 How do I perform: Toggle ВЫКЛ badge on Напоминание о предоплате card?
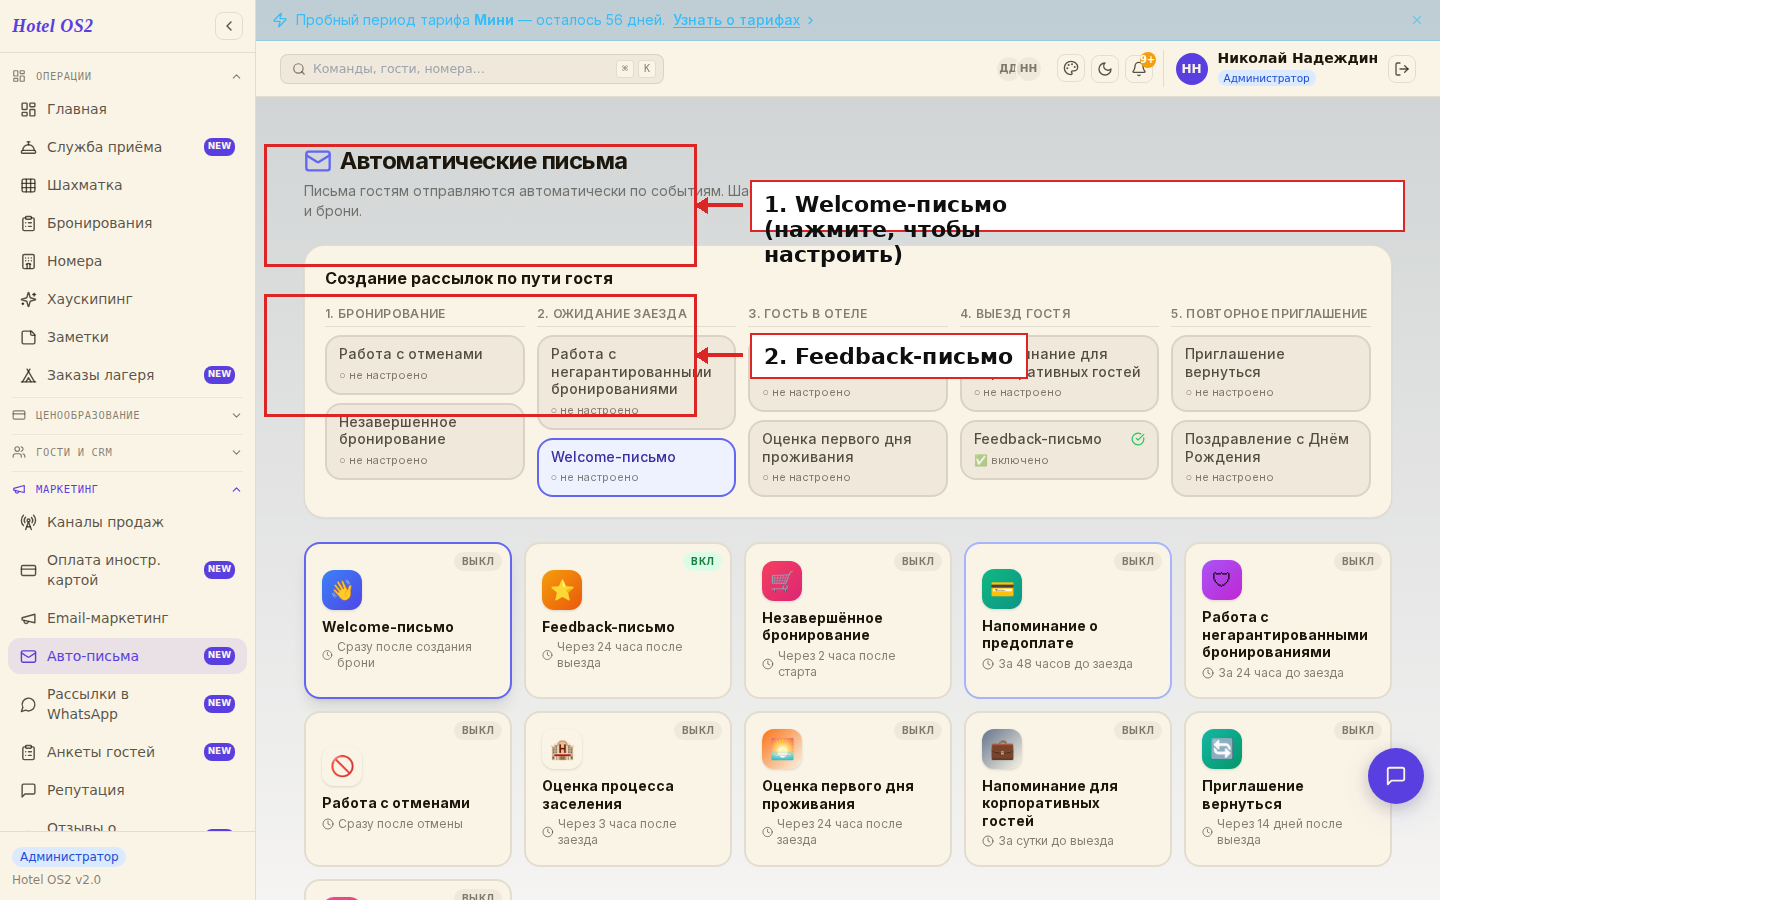(1138, 561)
